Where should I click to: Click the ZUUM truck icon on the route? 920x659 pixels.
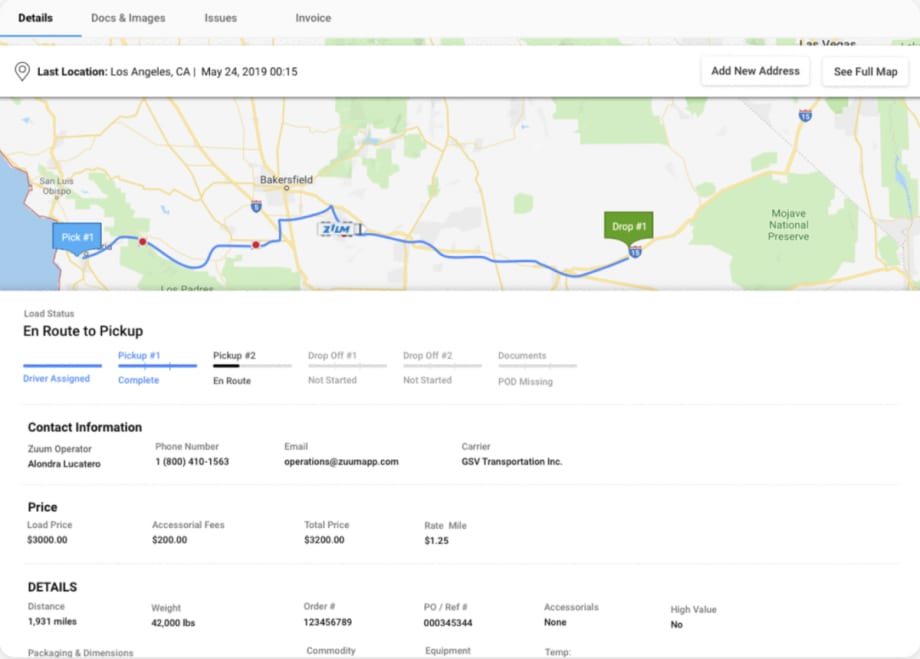336,230
